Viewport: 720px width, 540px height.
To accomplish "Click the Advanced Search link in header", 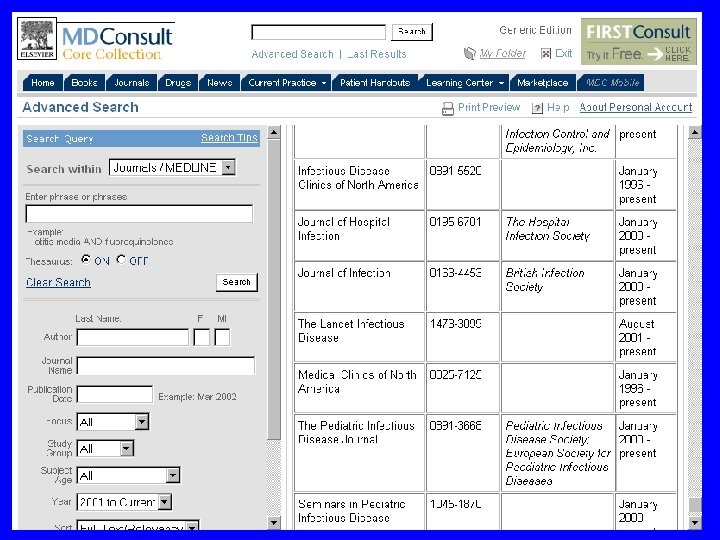I will pos(292,54).
